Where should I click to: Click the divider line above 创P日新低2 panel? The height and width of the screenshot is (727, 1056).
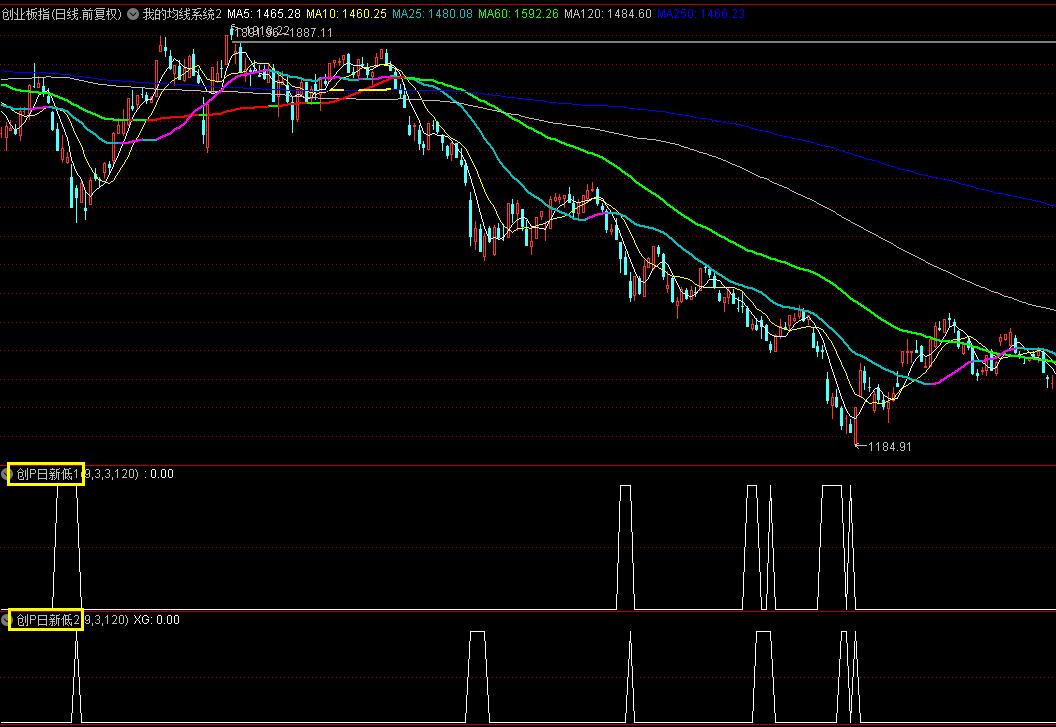528,610
